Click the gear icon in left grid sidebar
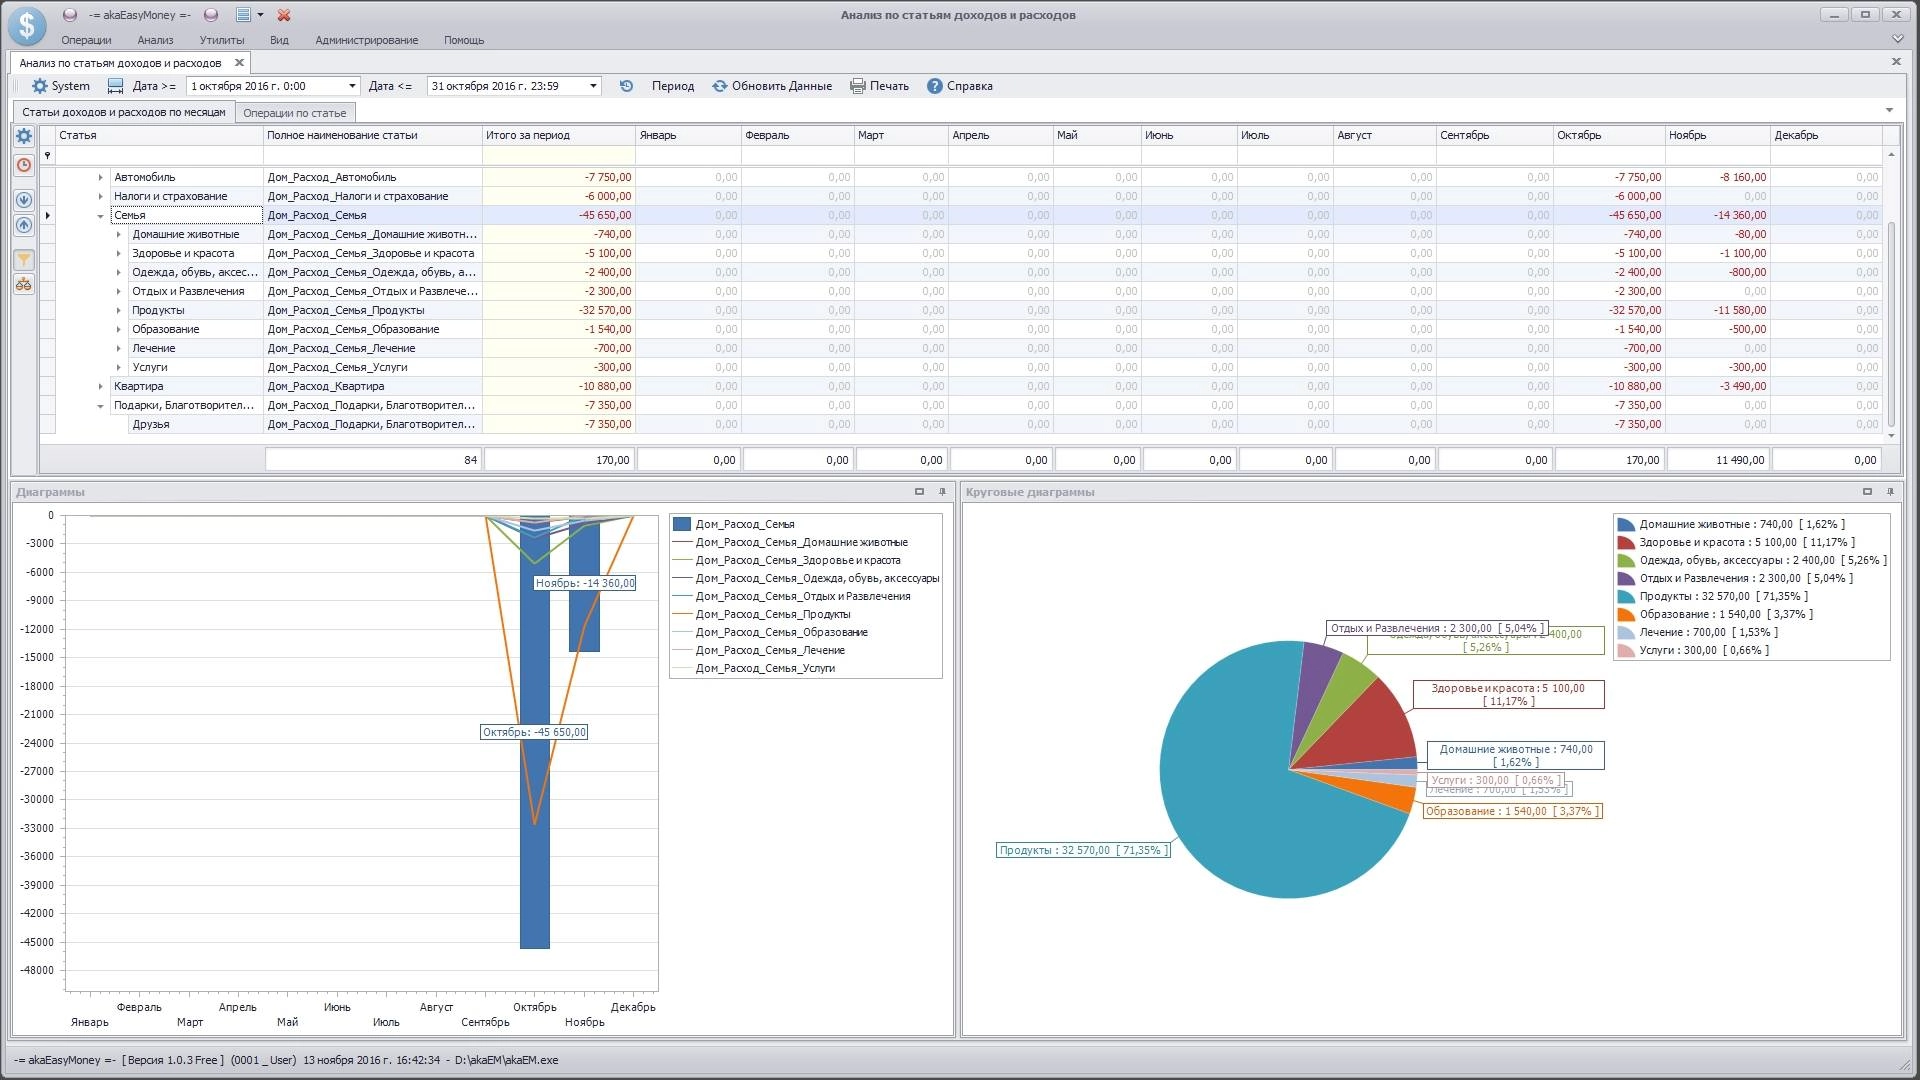Viewport: 1920px width, 1080px height. pos(24,137)
